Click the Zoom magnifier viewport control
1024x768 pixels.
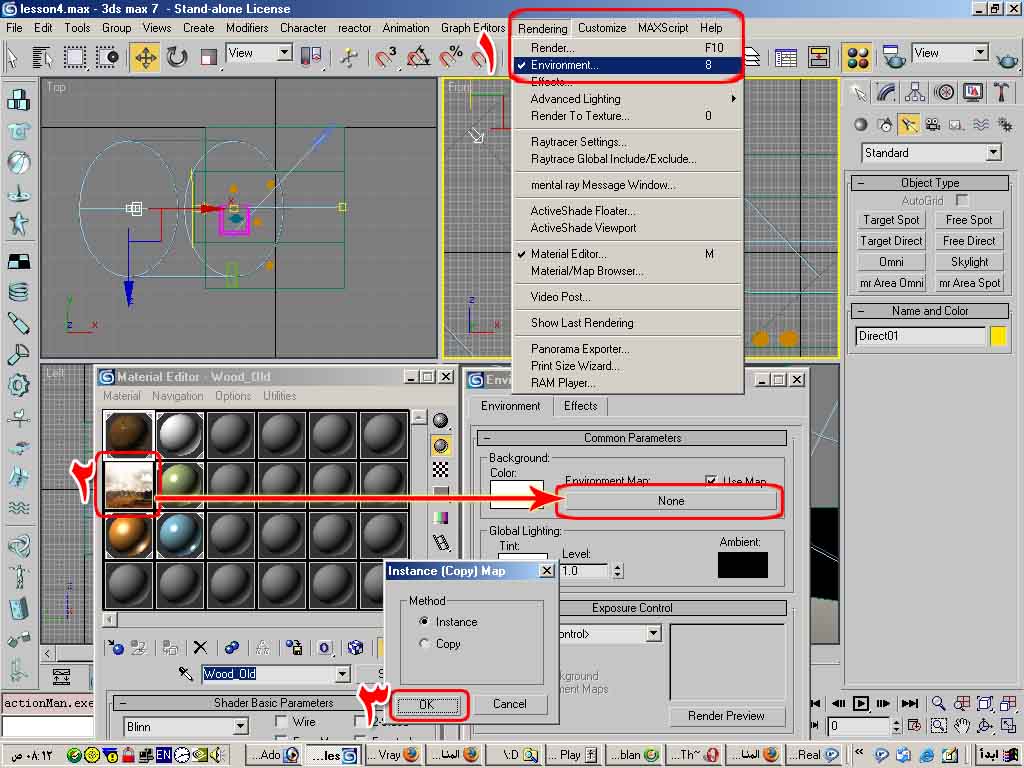(938, 703)
